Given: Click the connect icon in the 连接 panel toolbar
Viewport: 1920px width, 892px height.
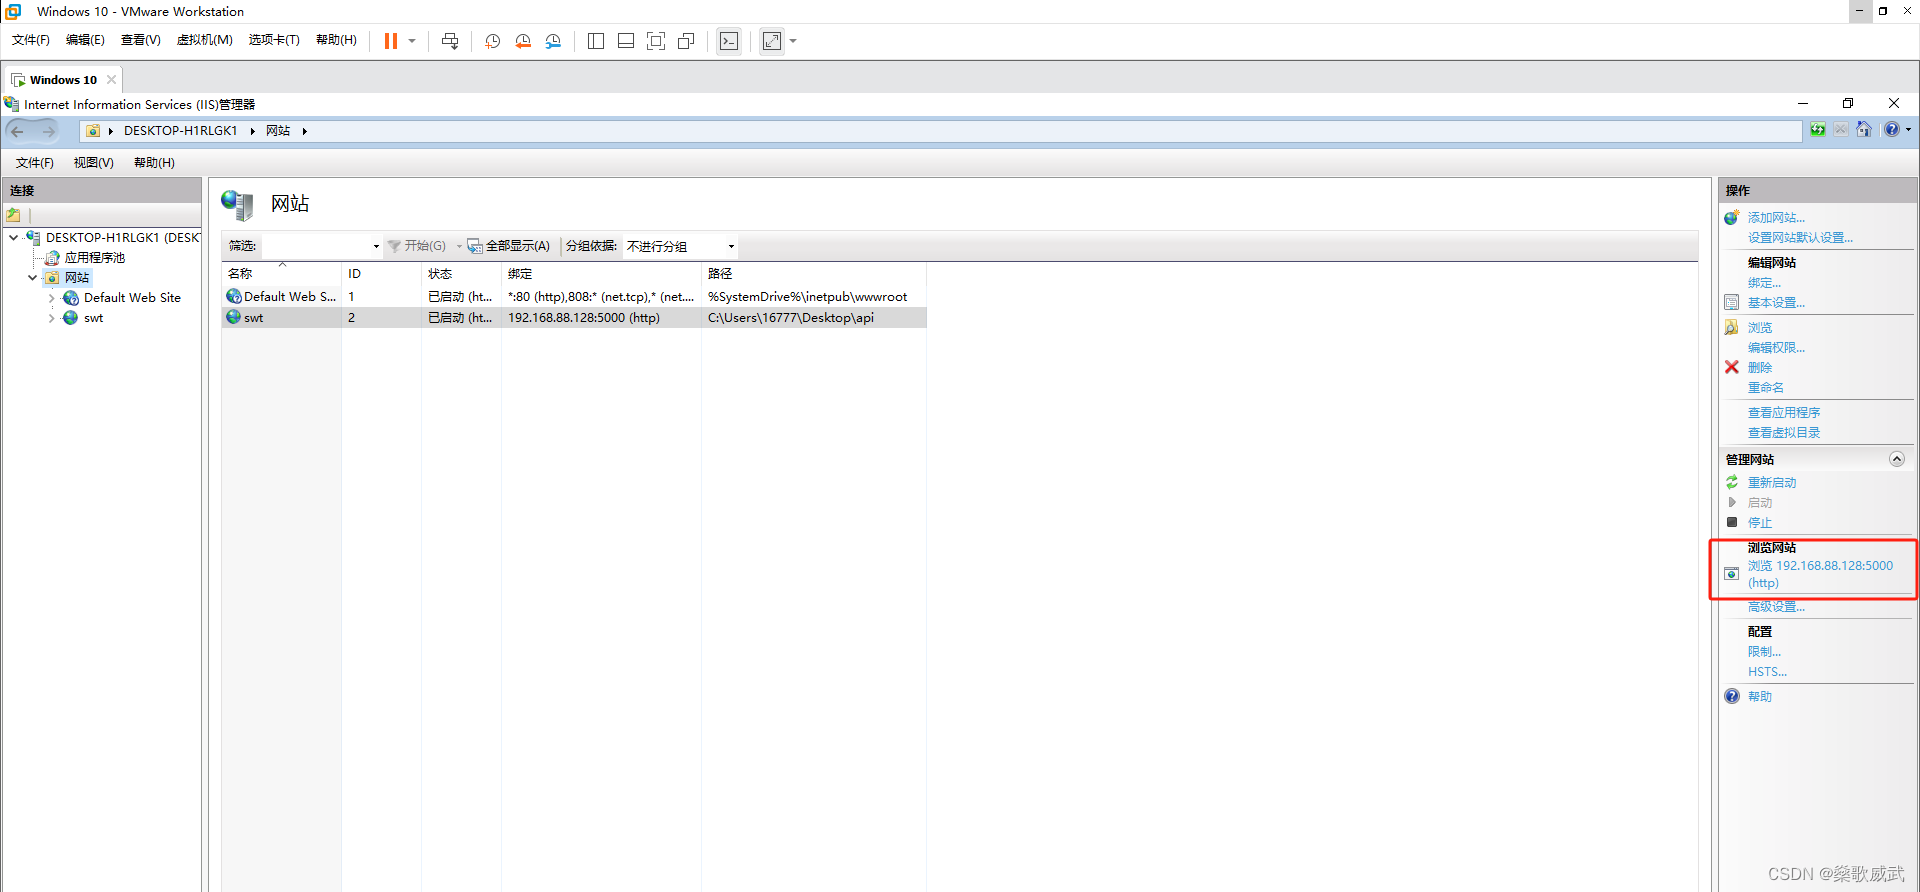Looking at the screenshot, I should 14,215.
